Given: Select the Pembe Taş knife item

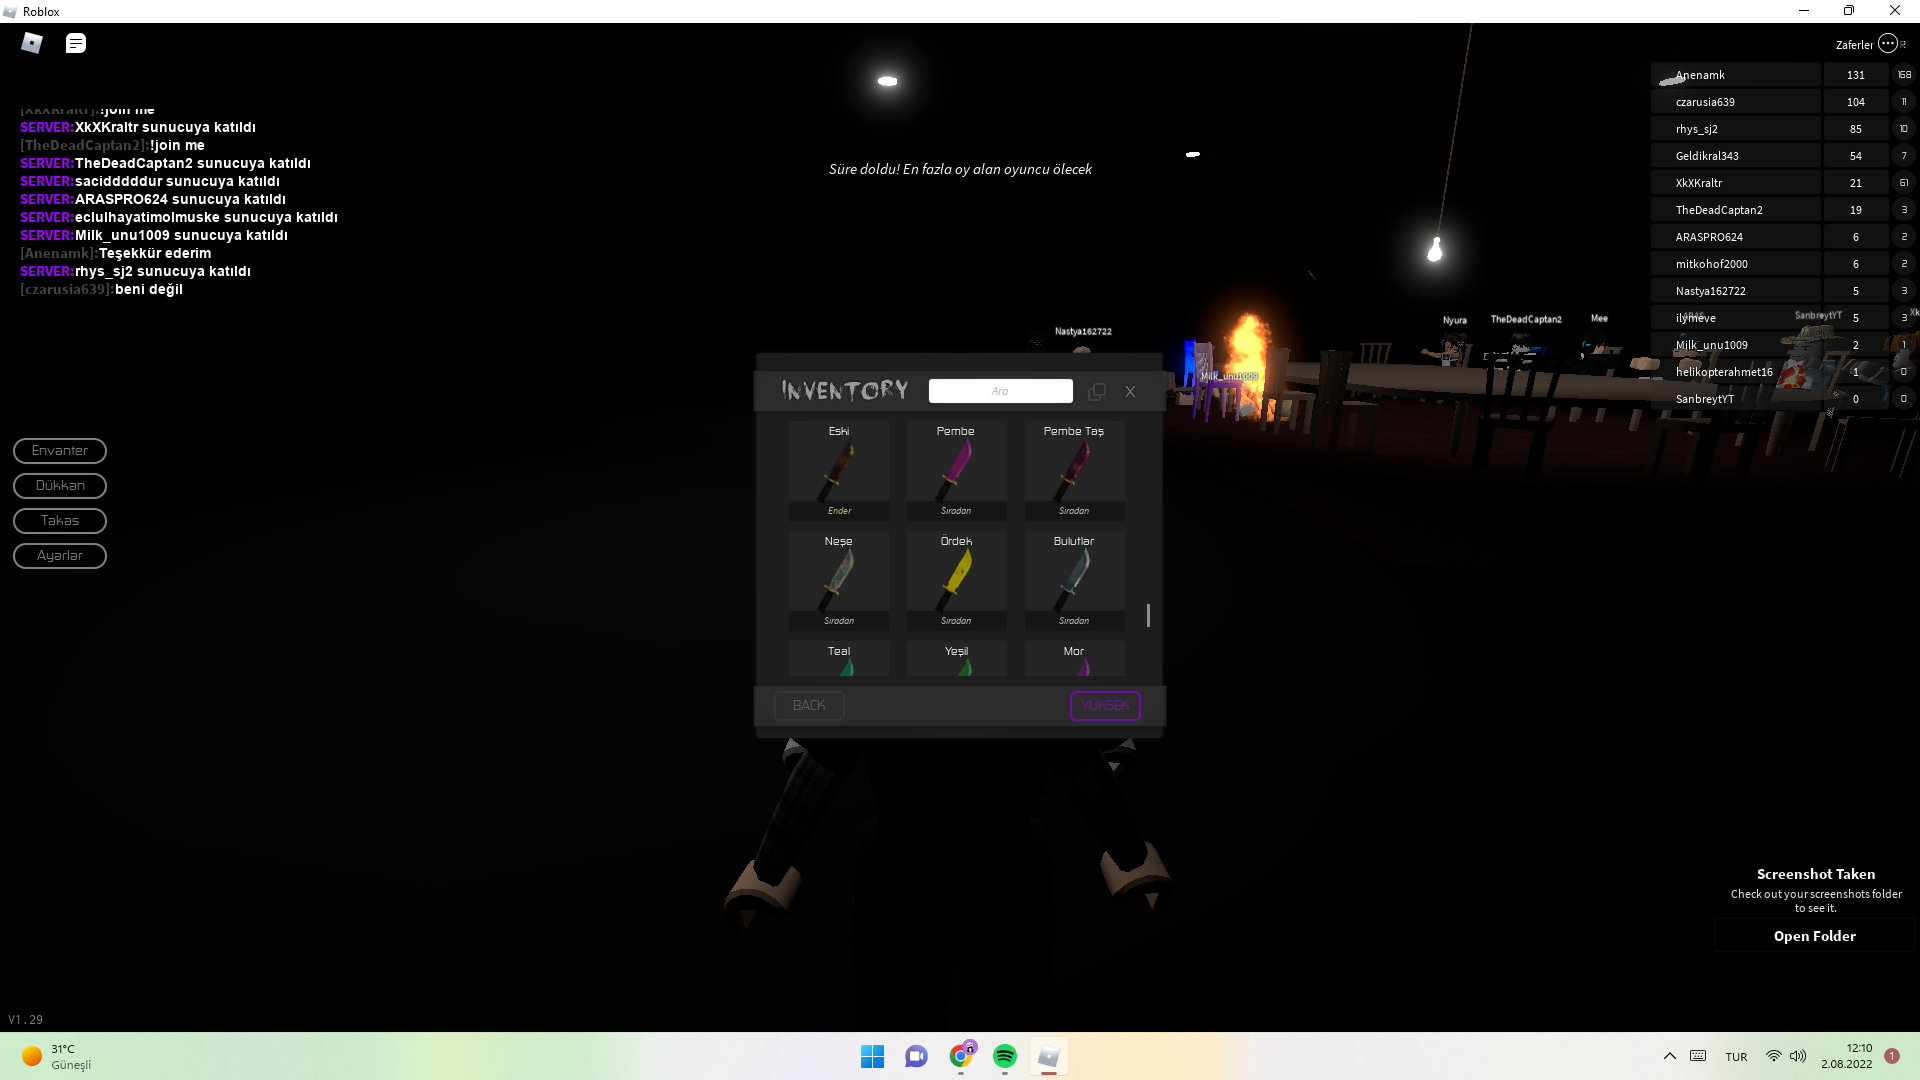Looking at the screenshot, I should click(1074, 470).
